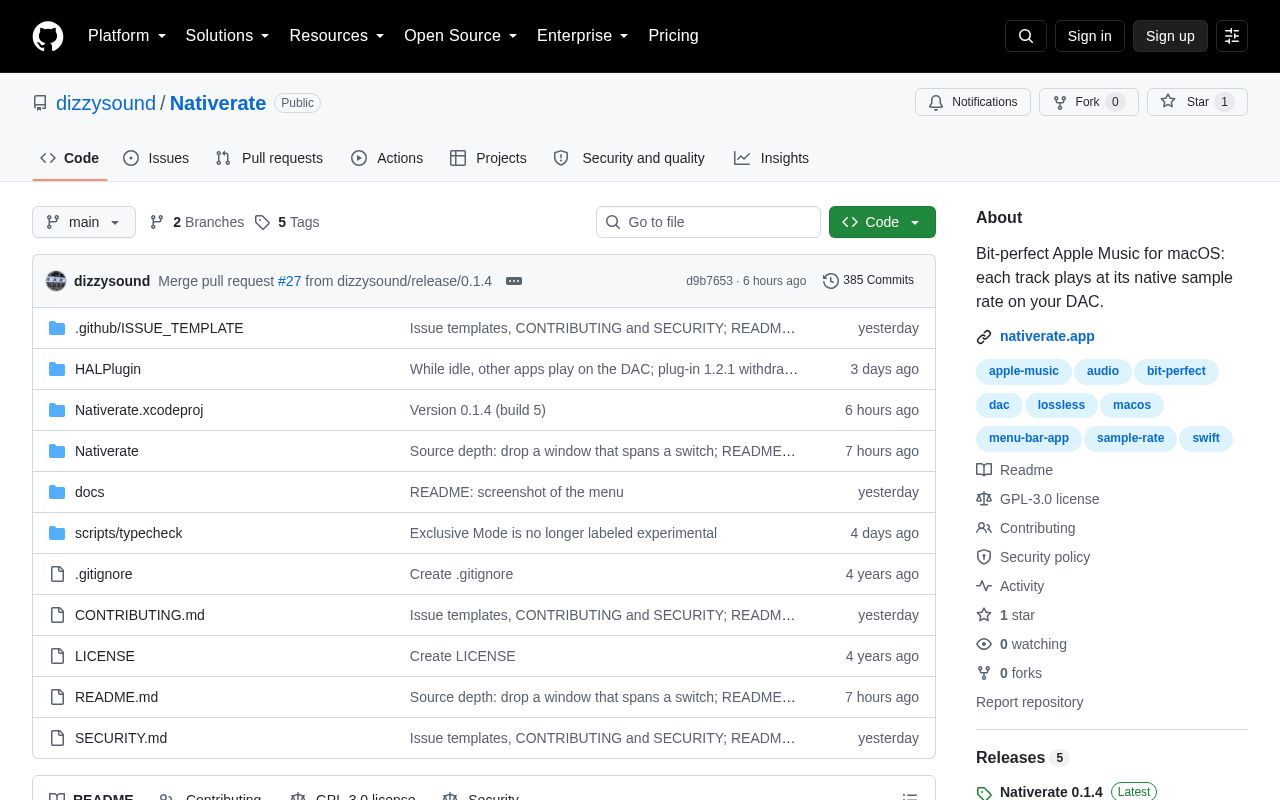
Task: Expand the Platform menu
Action: point(127,36)
